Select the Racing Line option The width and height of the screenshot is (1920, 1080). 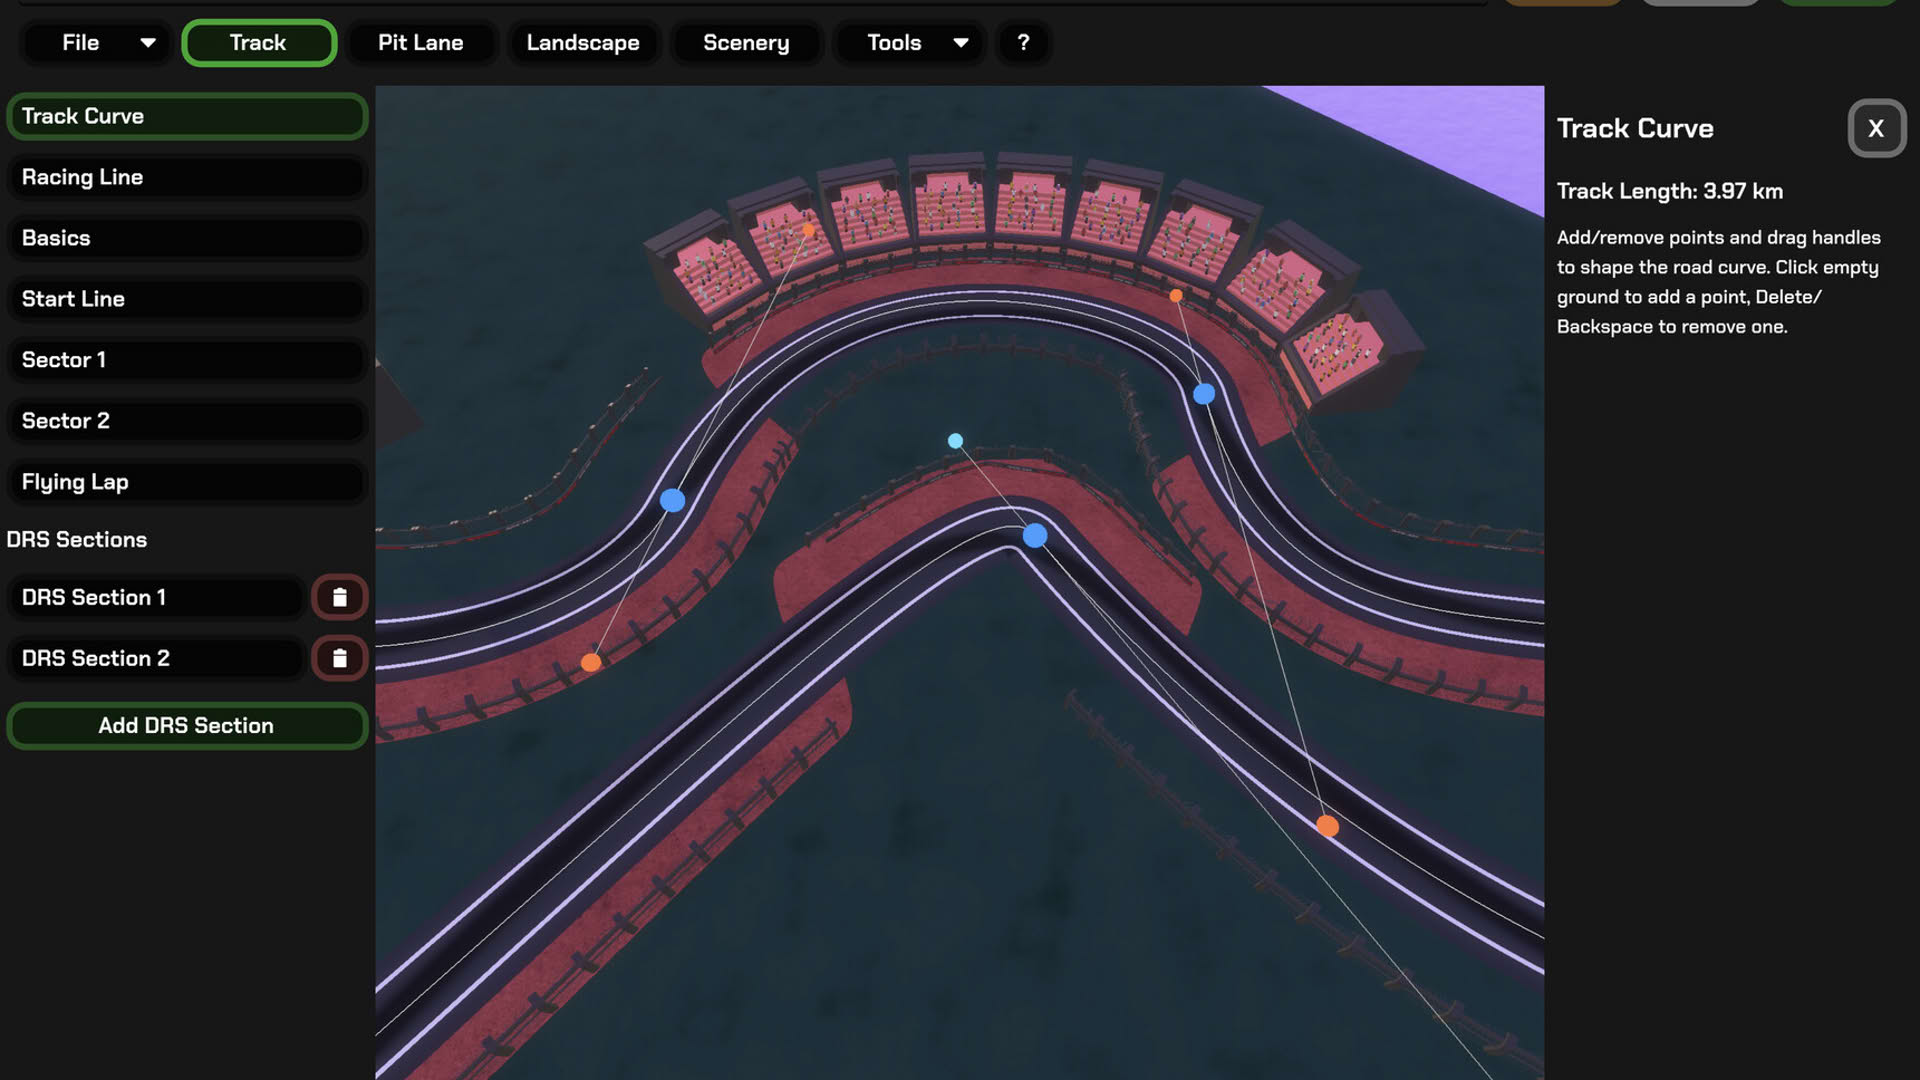point(187,177)
